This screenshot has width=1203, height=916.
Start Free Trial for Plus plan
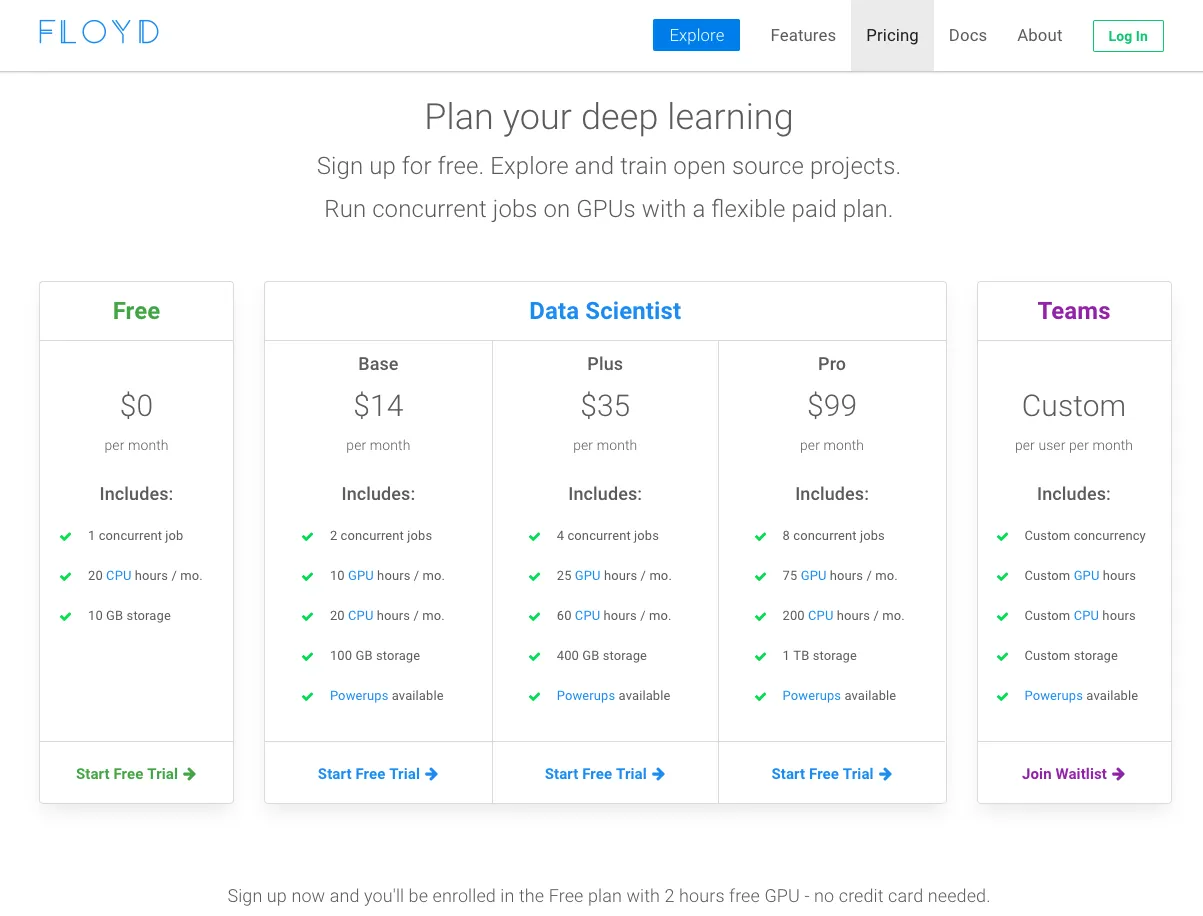(x=605, y=773)
